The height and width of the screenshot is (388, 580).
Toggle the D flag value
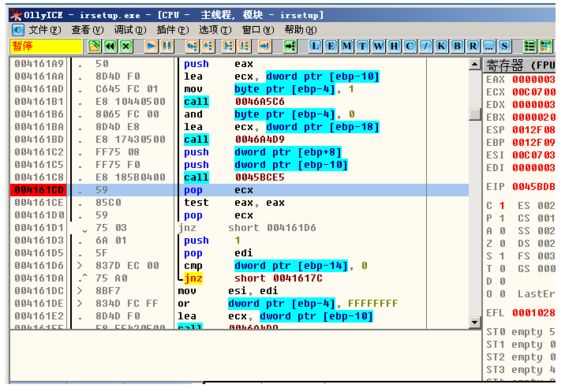[502, 281]
